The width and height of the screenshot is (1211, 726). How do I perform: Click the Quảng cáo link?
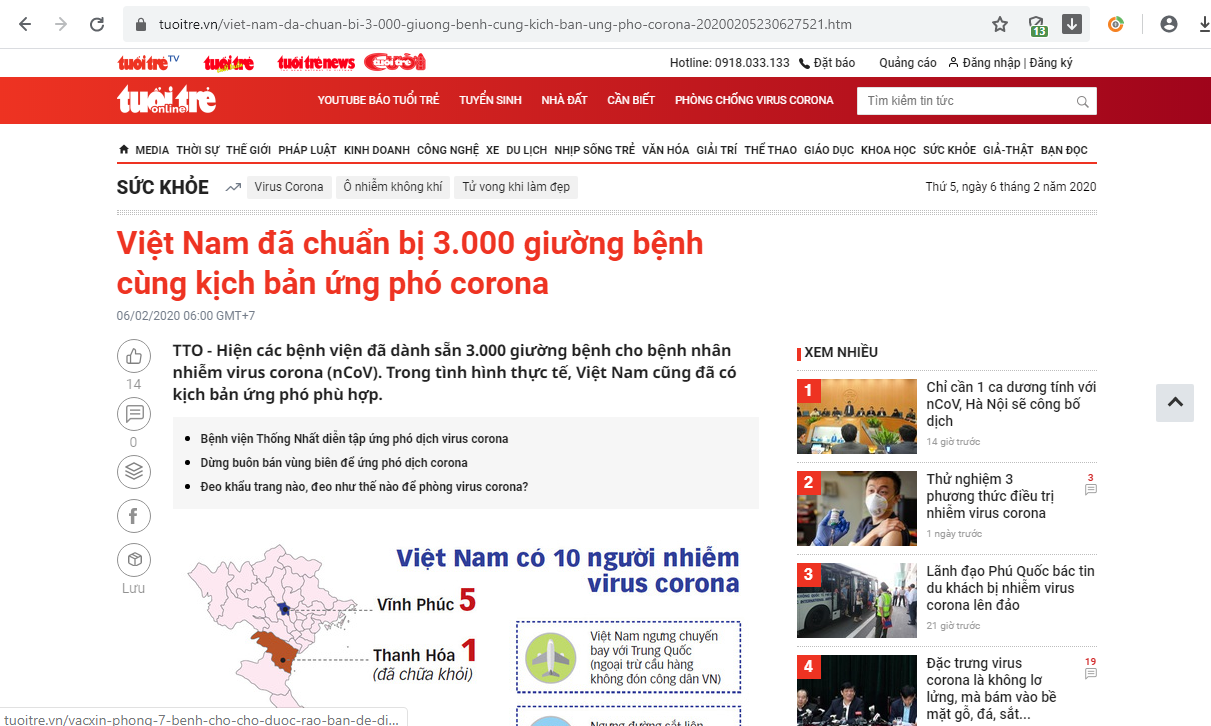point(908,63)
